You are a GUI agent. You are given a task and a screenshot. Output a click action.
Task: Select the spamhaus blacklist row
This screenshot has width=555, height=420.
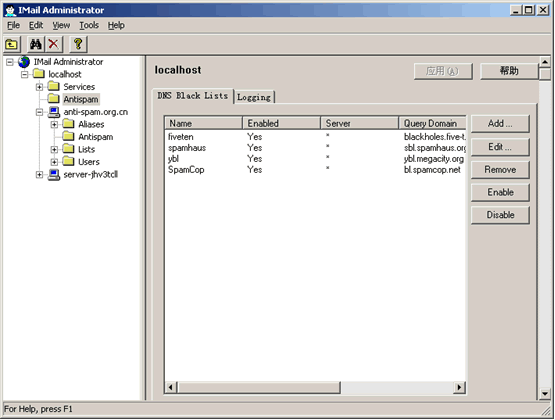click(x=315, y=148)
